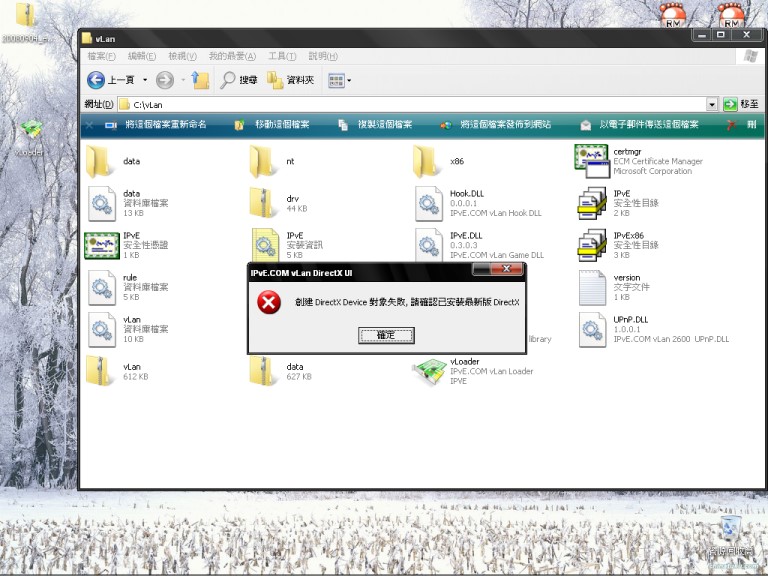Open the 檔案(F) menu

[101, 56]
